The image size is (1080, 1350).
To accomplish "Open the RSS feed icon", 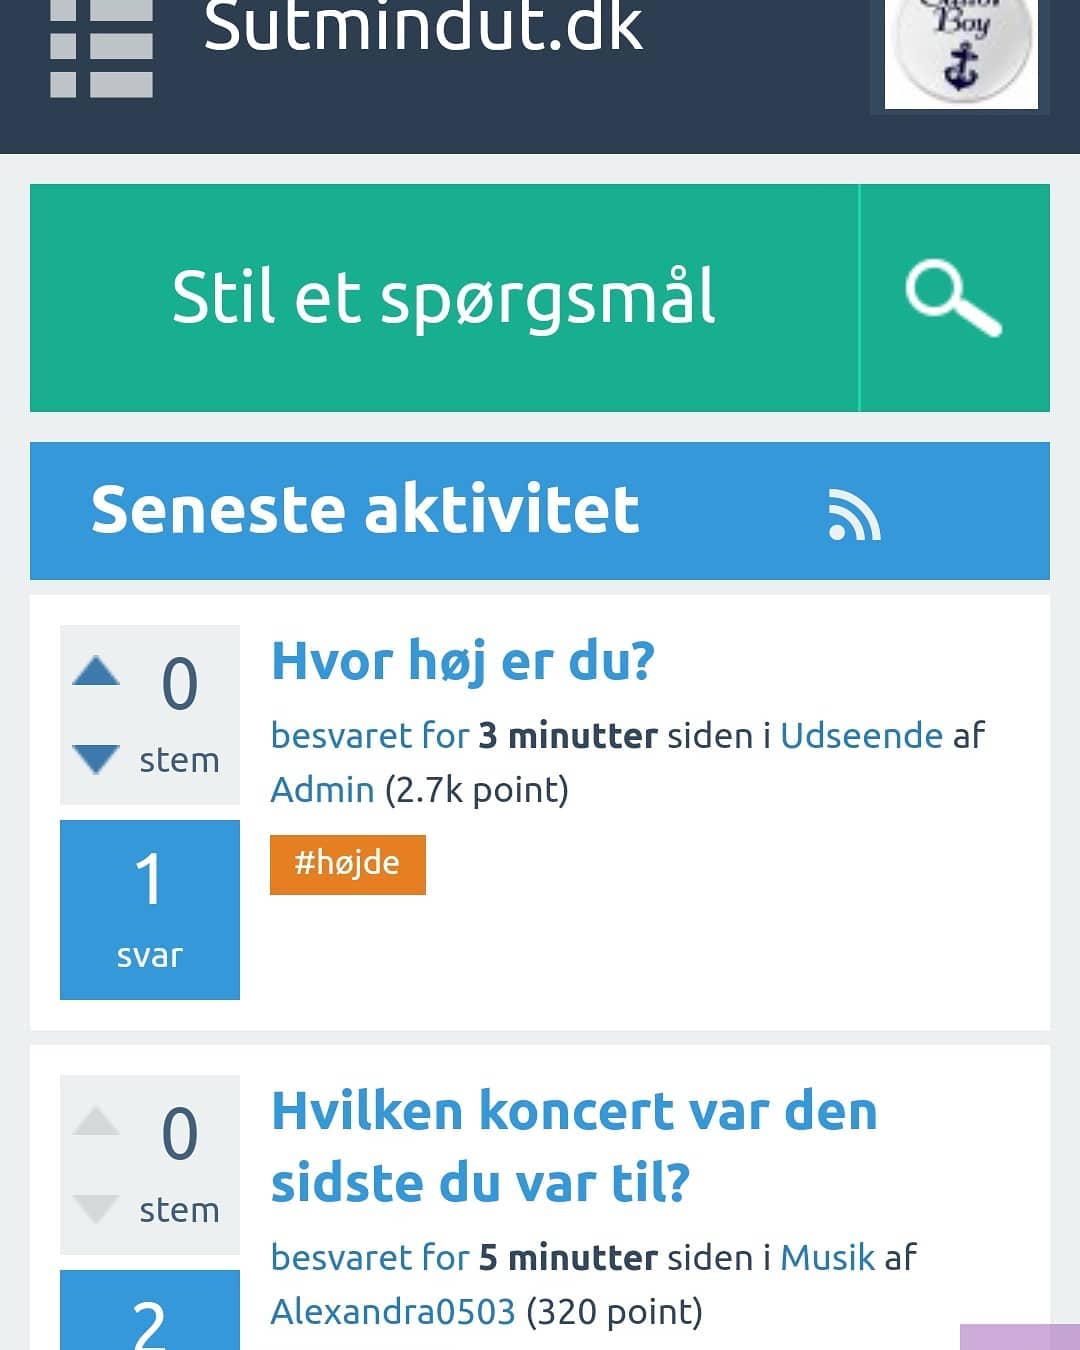I will coord(854,515).
